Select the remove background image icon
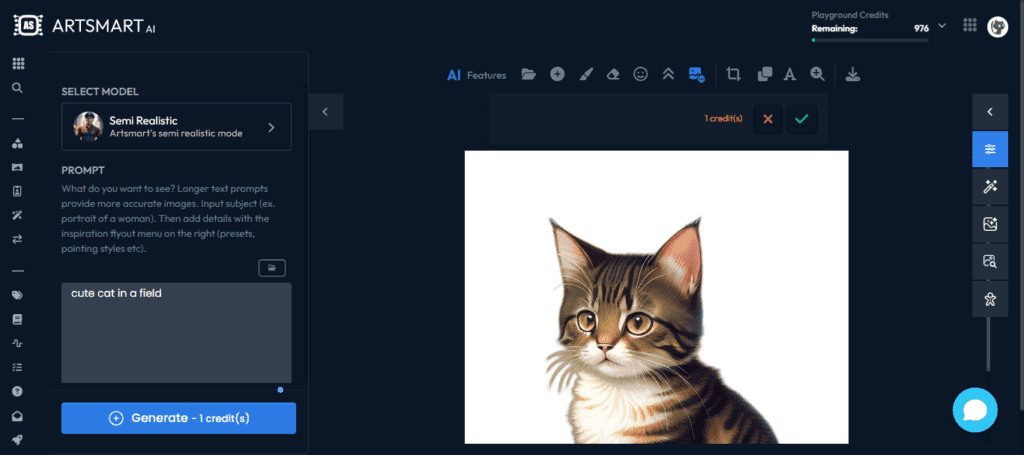The width and height of the screenshot is (1024, 455). [x=697, y=74]
